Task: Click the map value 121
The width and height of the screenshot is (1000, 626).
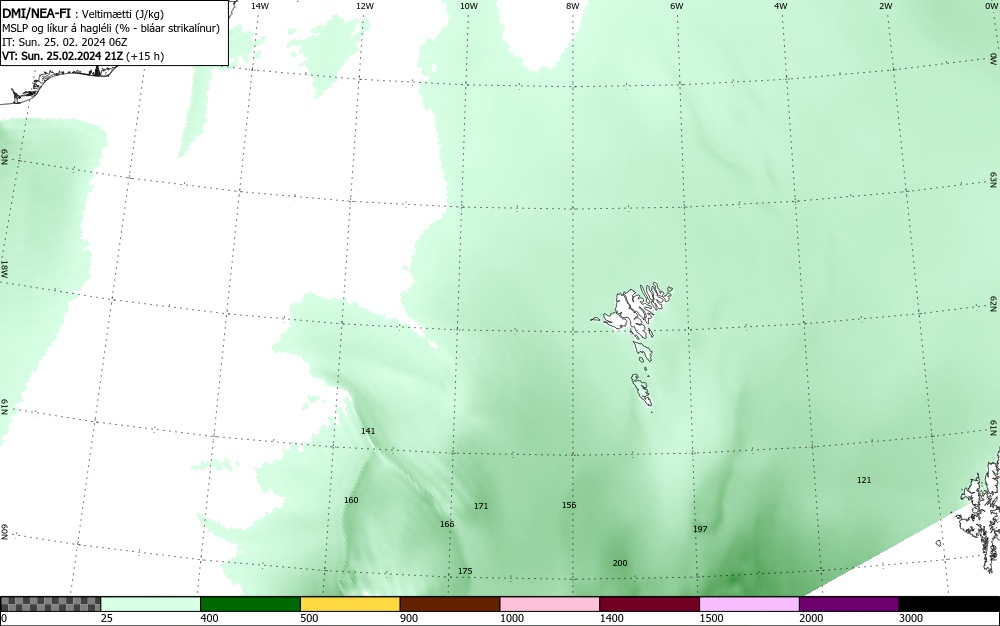Action: click(864, 480)
